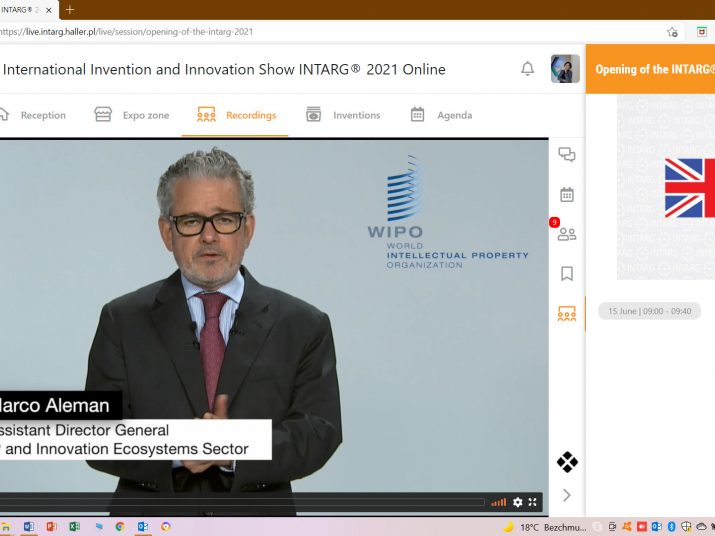Add page to favorites star icon

(x=672, y=32)
